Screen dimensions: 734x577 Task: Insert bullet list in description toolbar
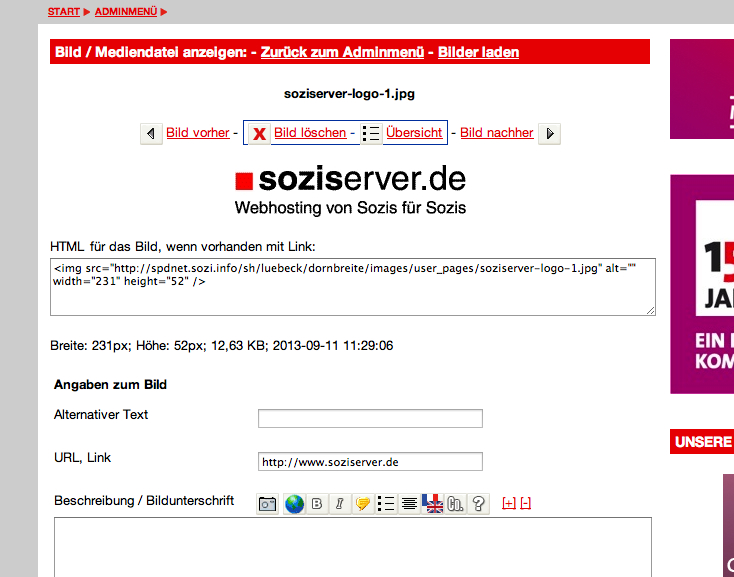click(386, 504)
